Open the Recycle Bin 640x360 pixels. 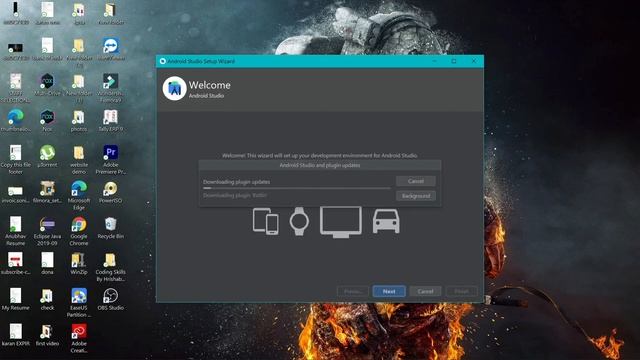coord(111,228)
